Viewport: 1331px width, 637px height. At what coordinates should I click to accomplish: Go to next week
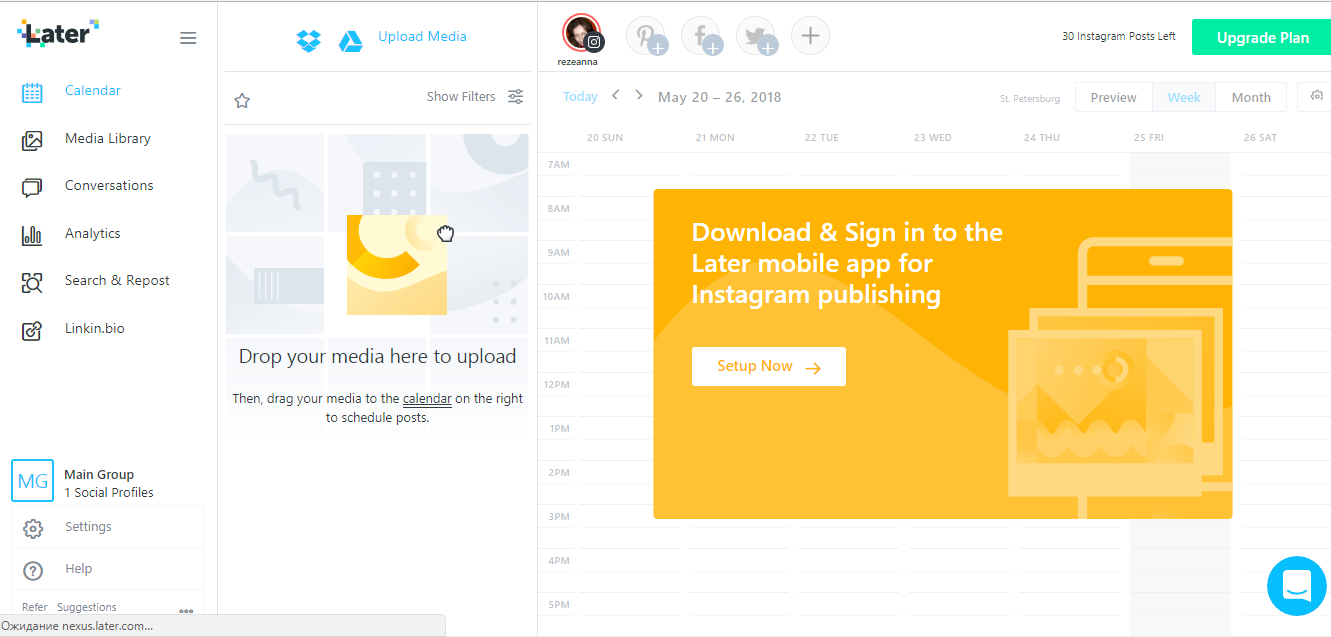coord(639,95)
